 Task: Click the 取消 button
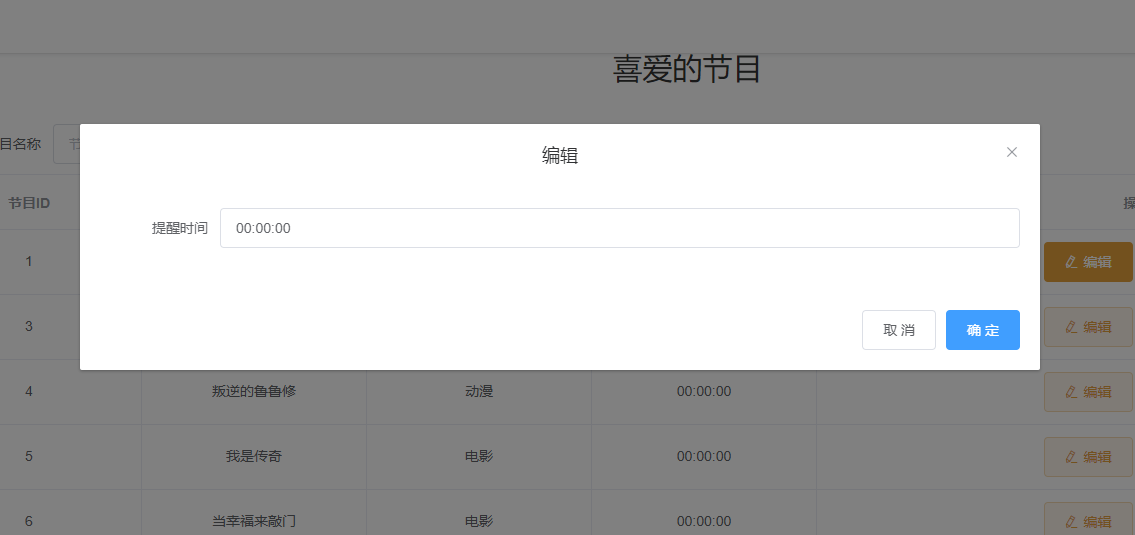(x=899, y=330)
